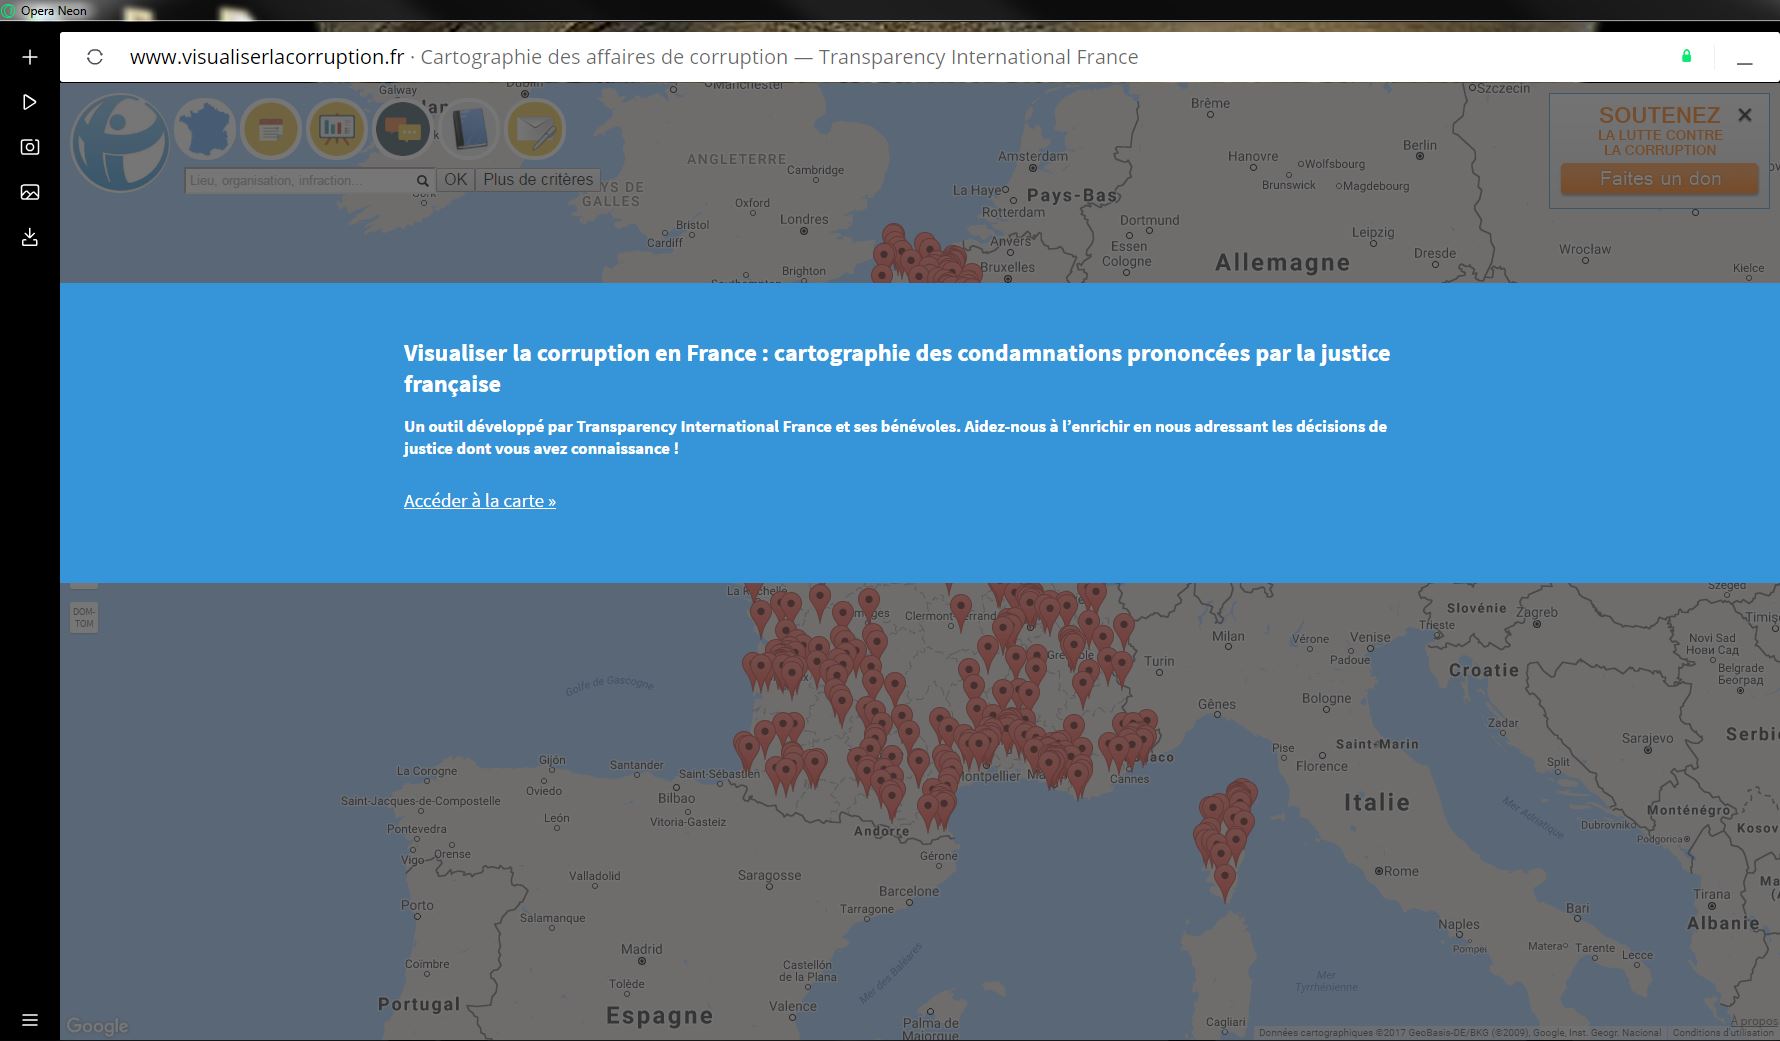The height and width of the screenshot is (1041, 1780).
Task: Click the magnifier icon in search field
Action: pyautogui.click(x=422, y=181)
